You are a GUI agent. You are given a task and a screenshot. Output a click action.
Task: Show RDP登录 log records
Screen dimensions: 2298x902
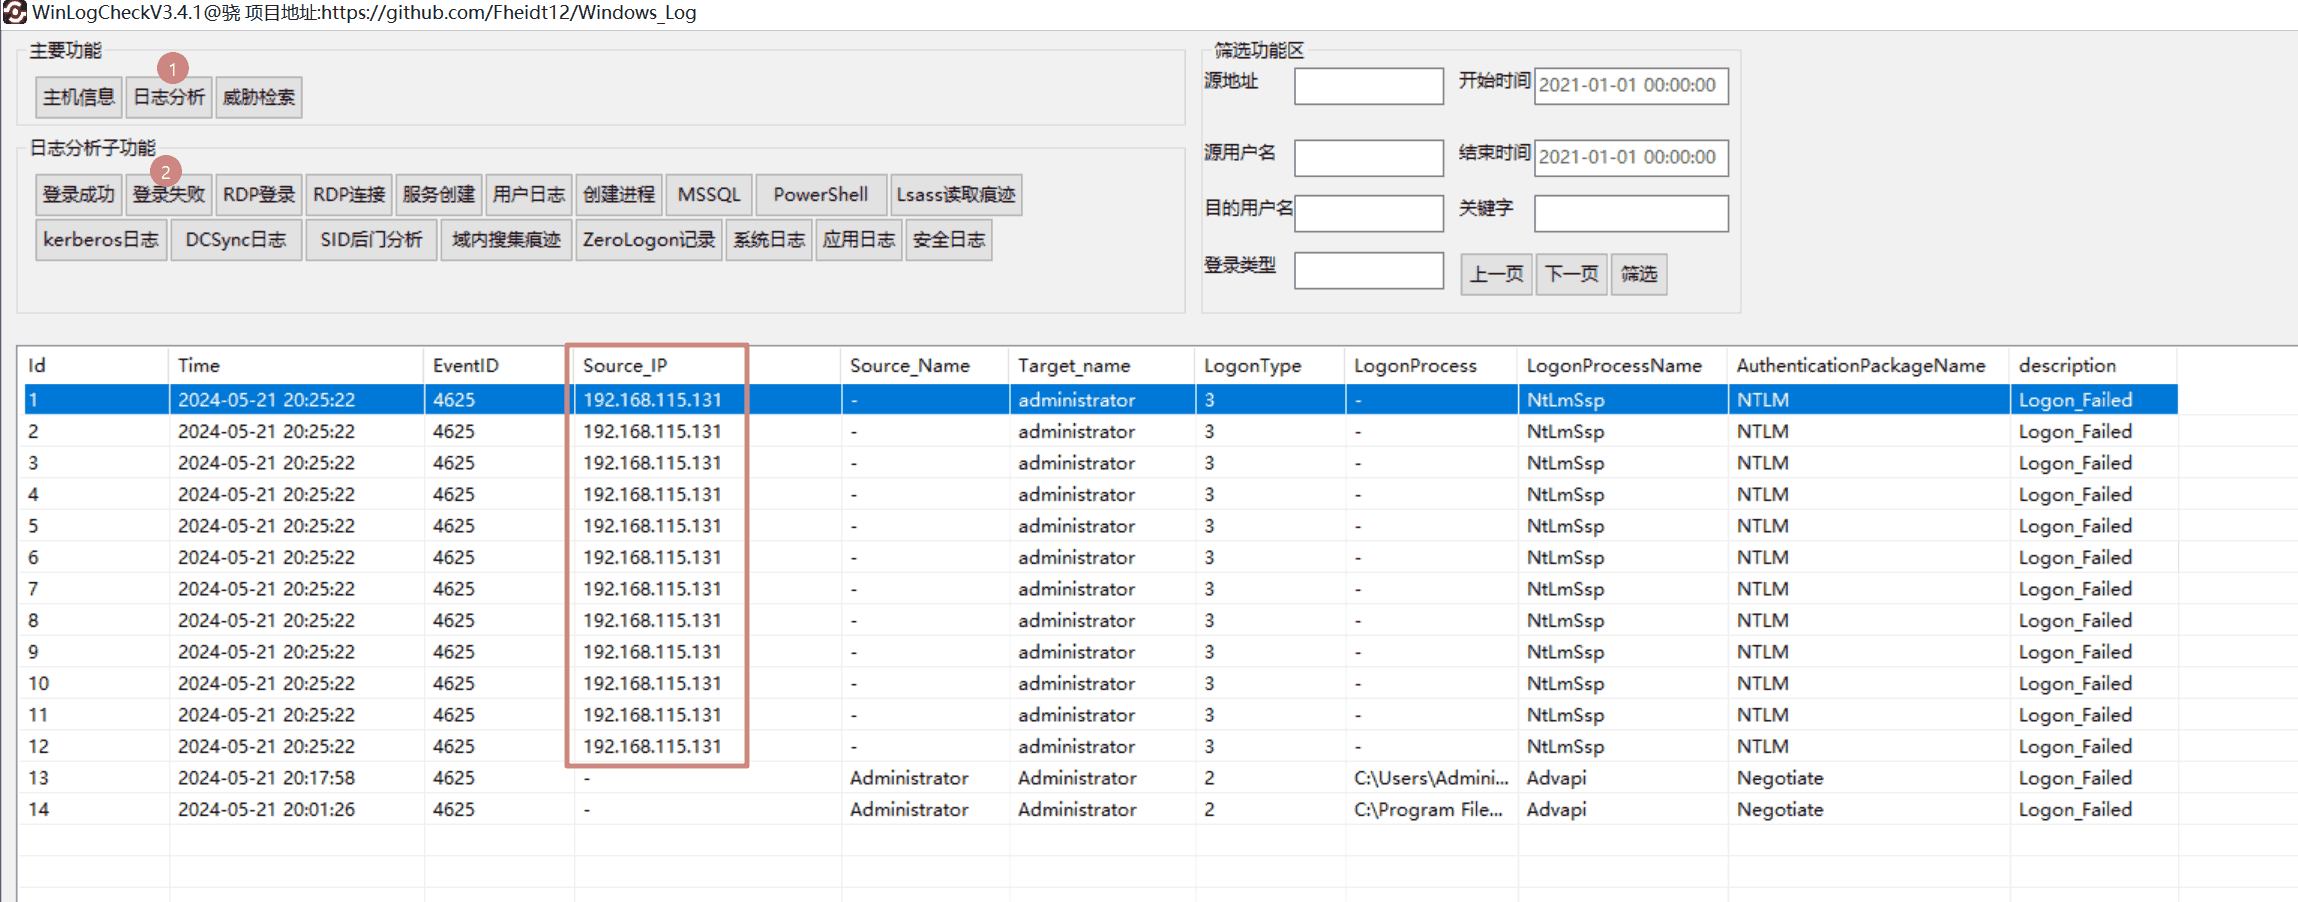258,194
